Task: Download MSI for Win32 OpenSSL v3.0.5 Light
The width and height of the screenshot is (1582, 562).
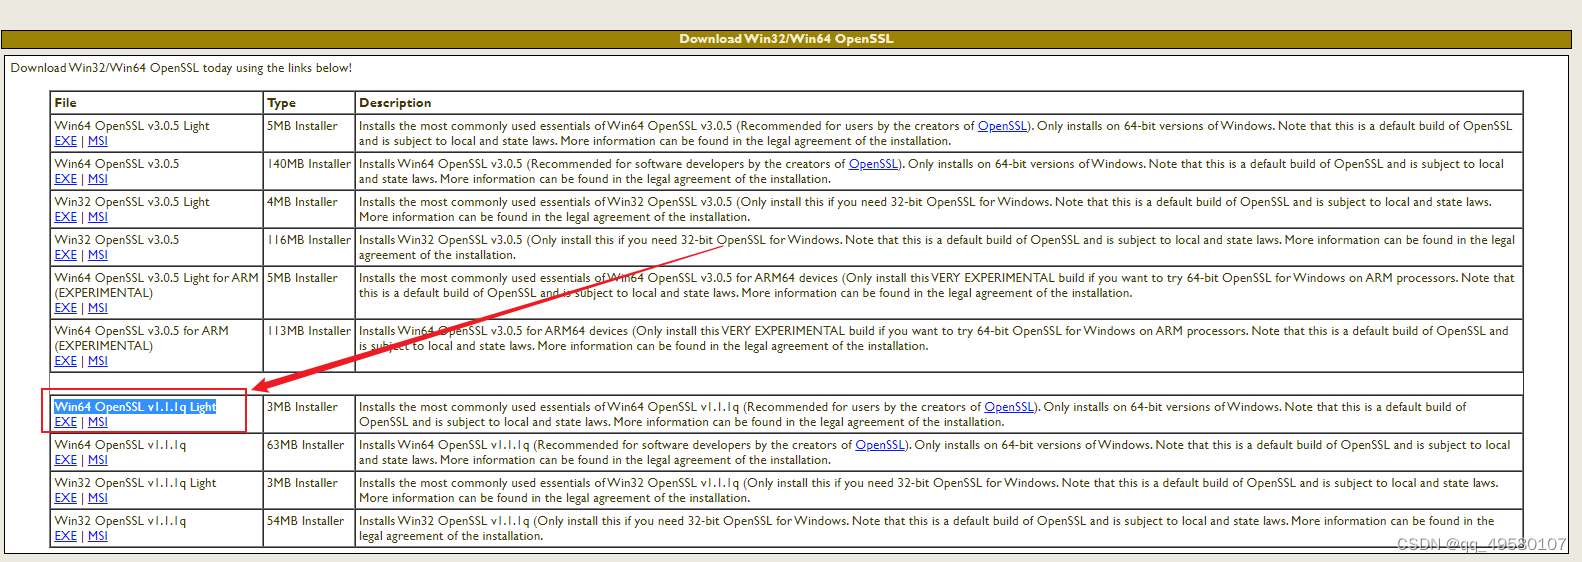Action: coord(97,217)
